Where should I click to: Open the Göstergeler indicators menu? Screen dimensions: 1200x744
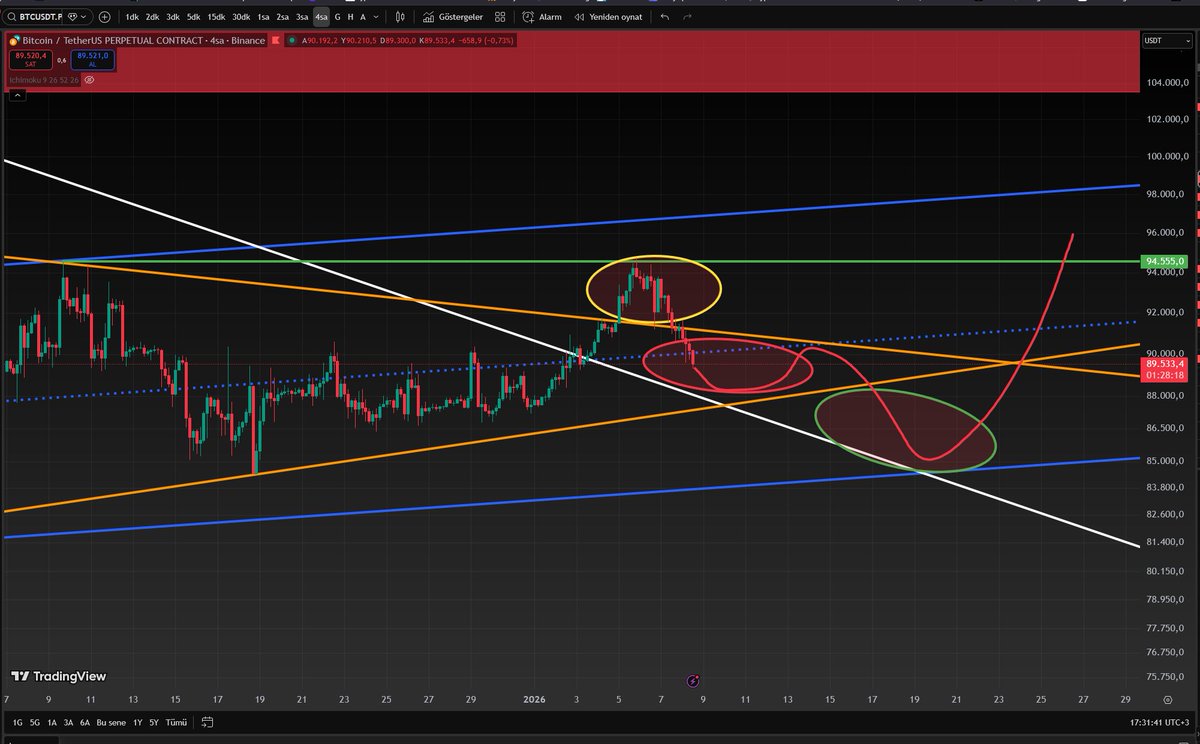pyautogui.click(x=455, y=17)
